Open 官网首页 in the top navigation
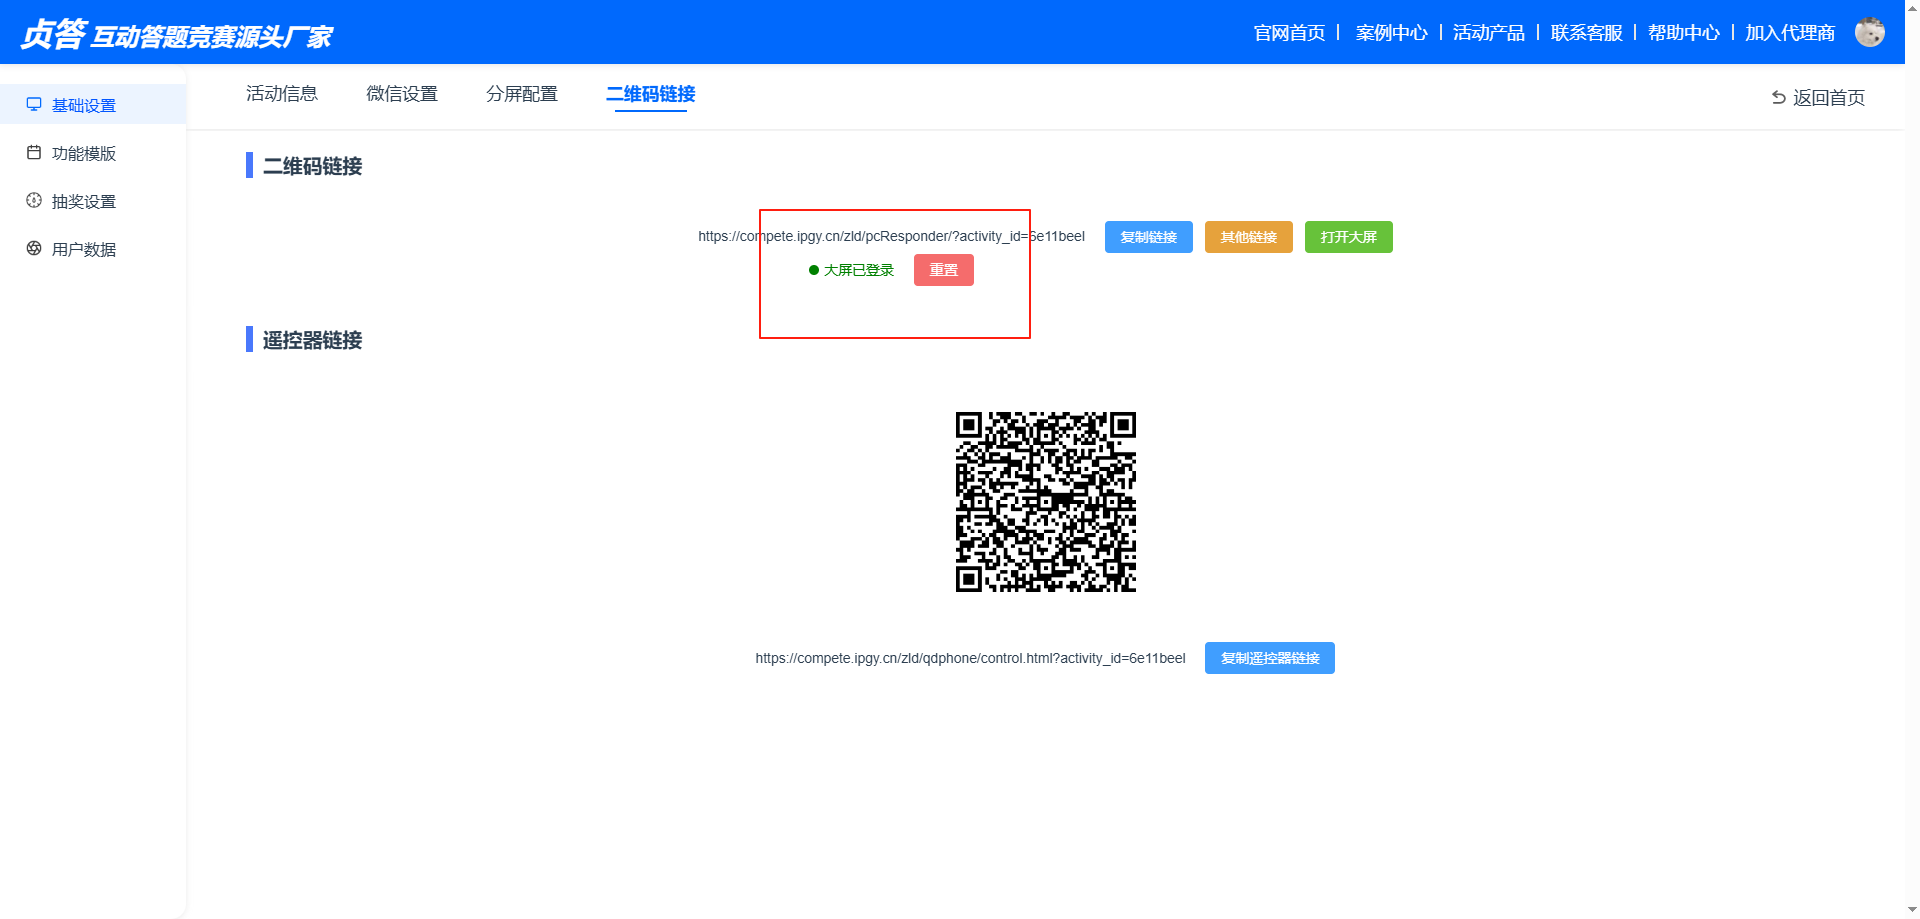This screenshot has height=919, width=1920. (x=1290, y=33)
